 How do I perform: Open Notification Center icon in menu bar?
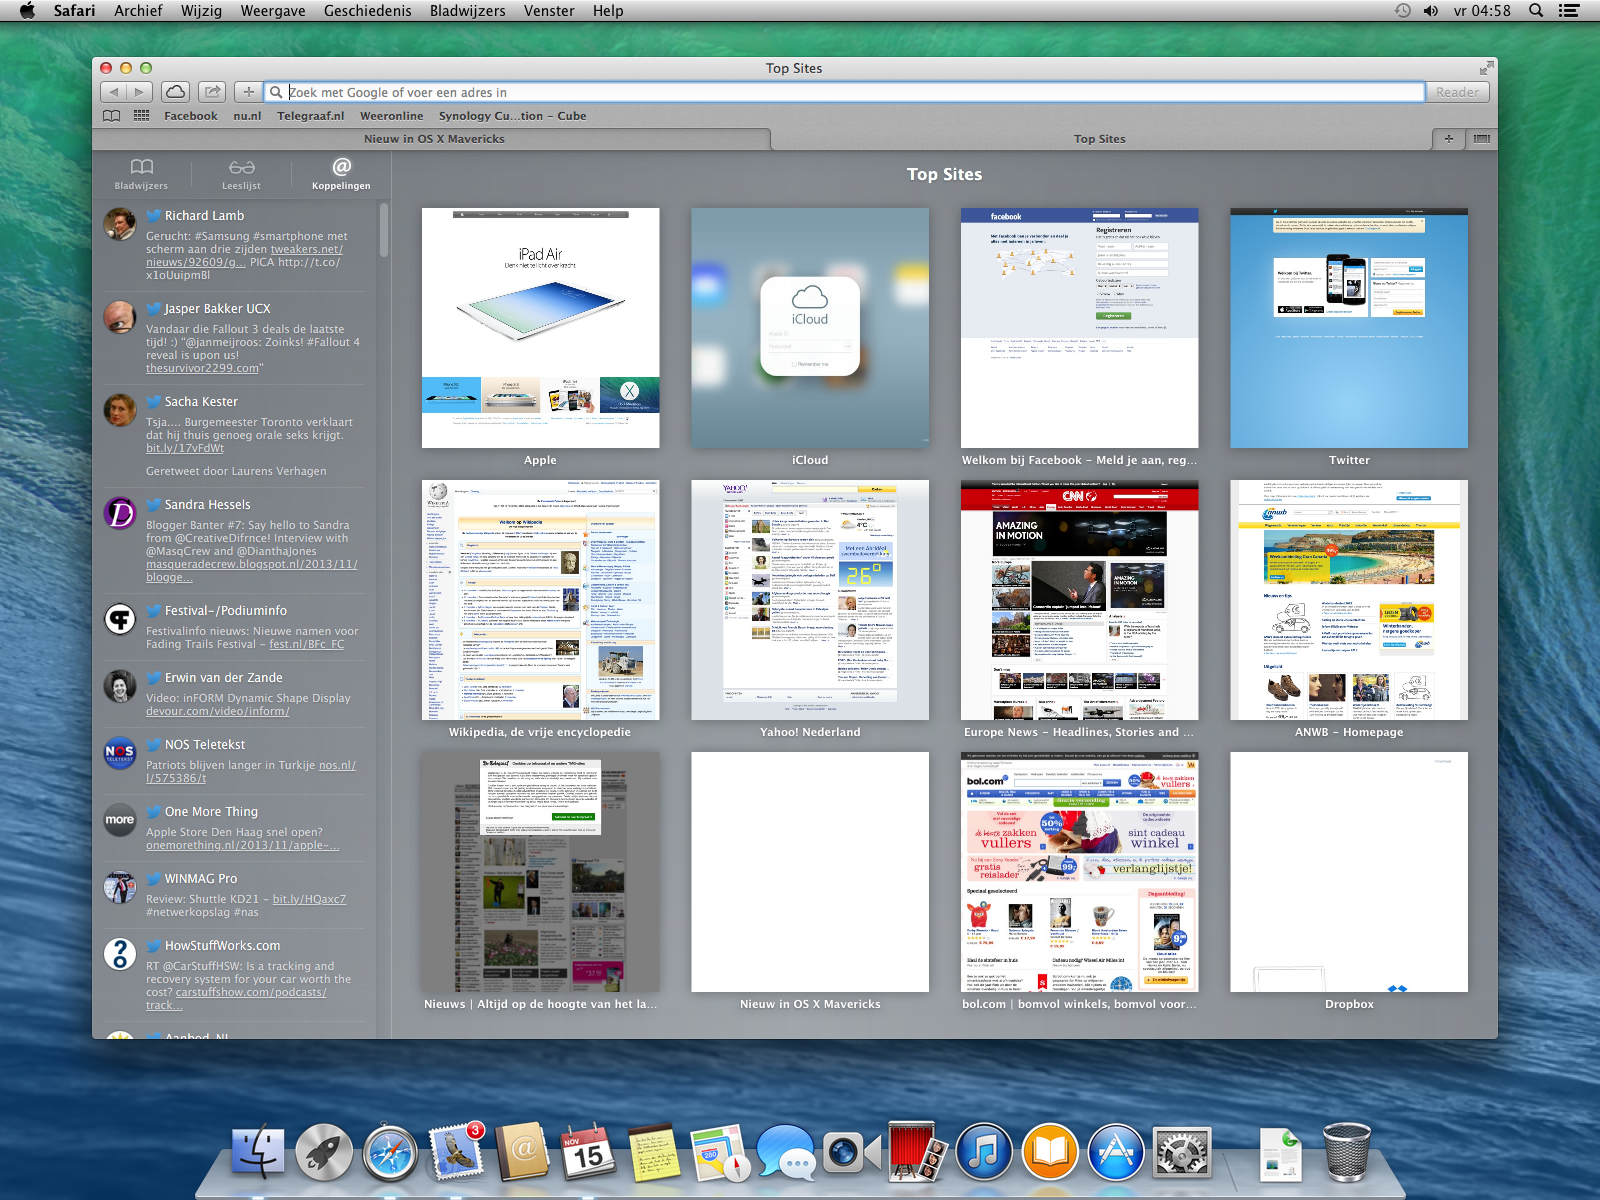tap(1569, 11)
